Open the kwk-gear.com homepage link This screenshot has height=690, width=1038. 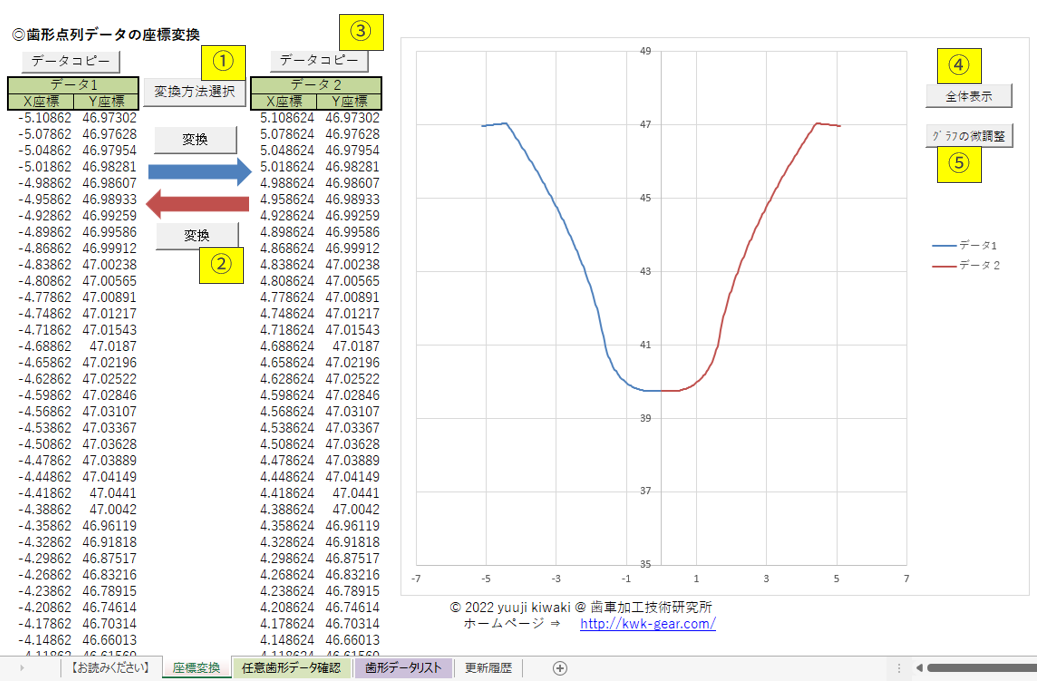[647, 624]
